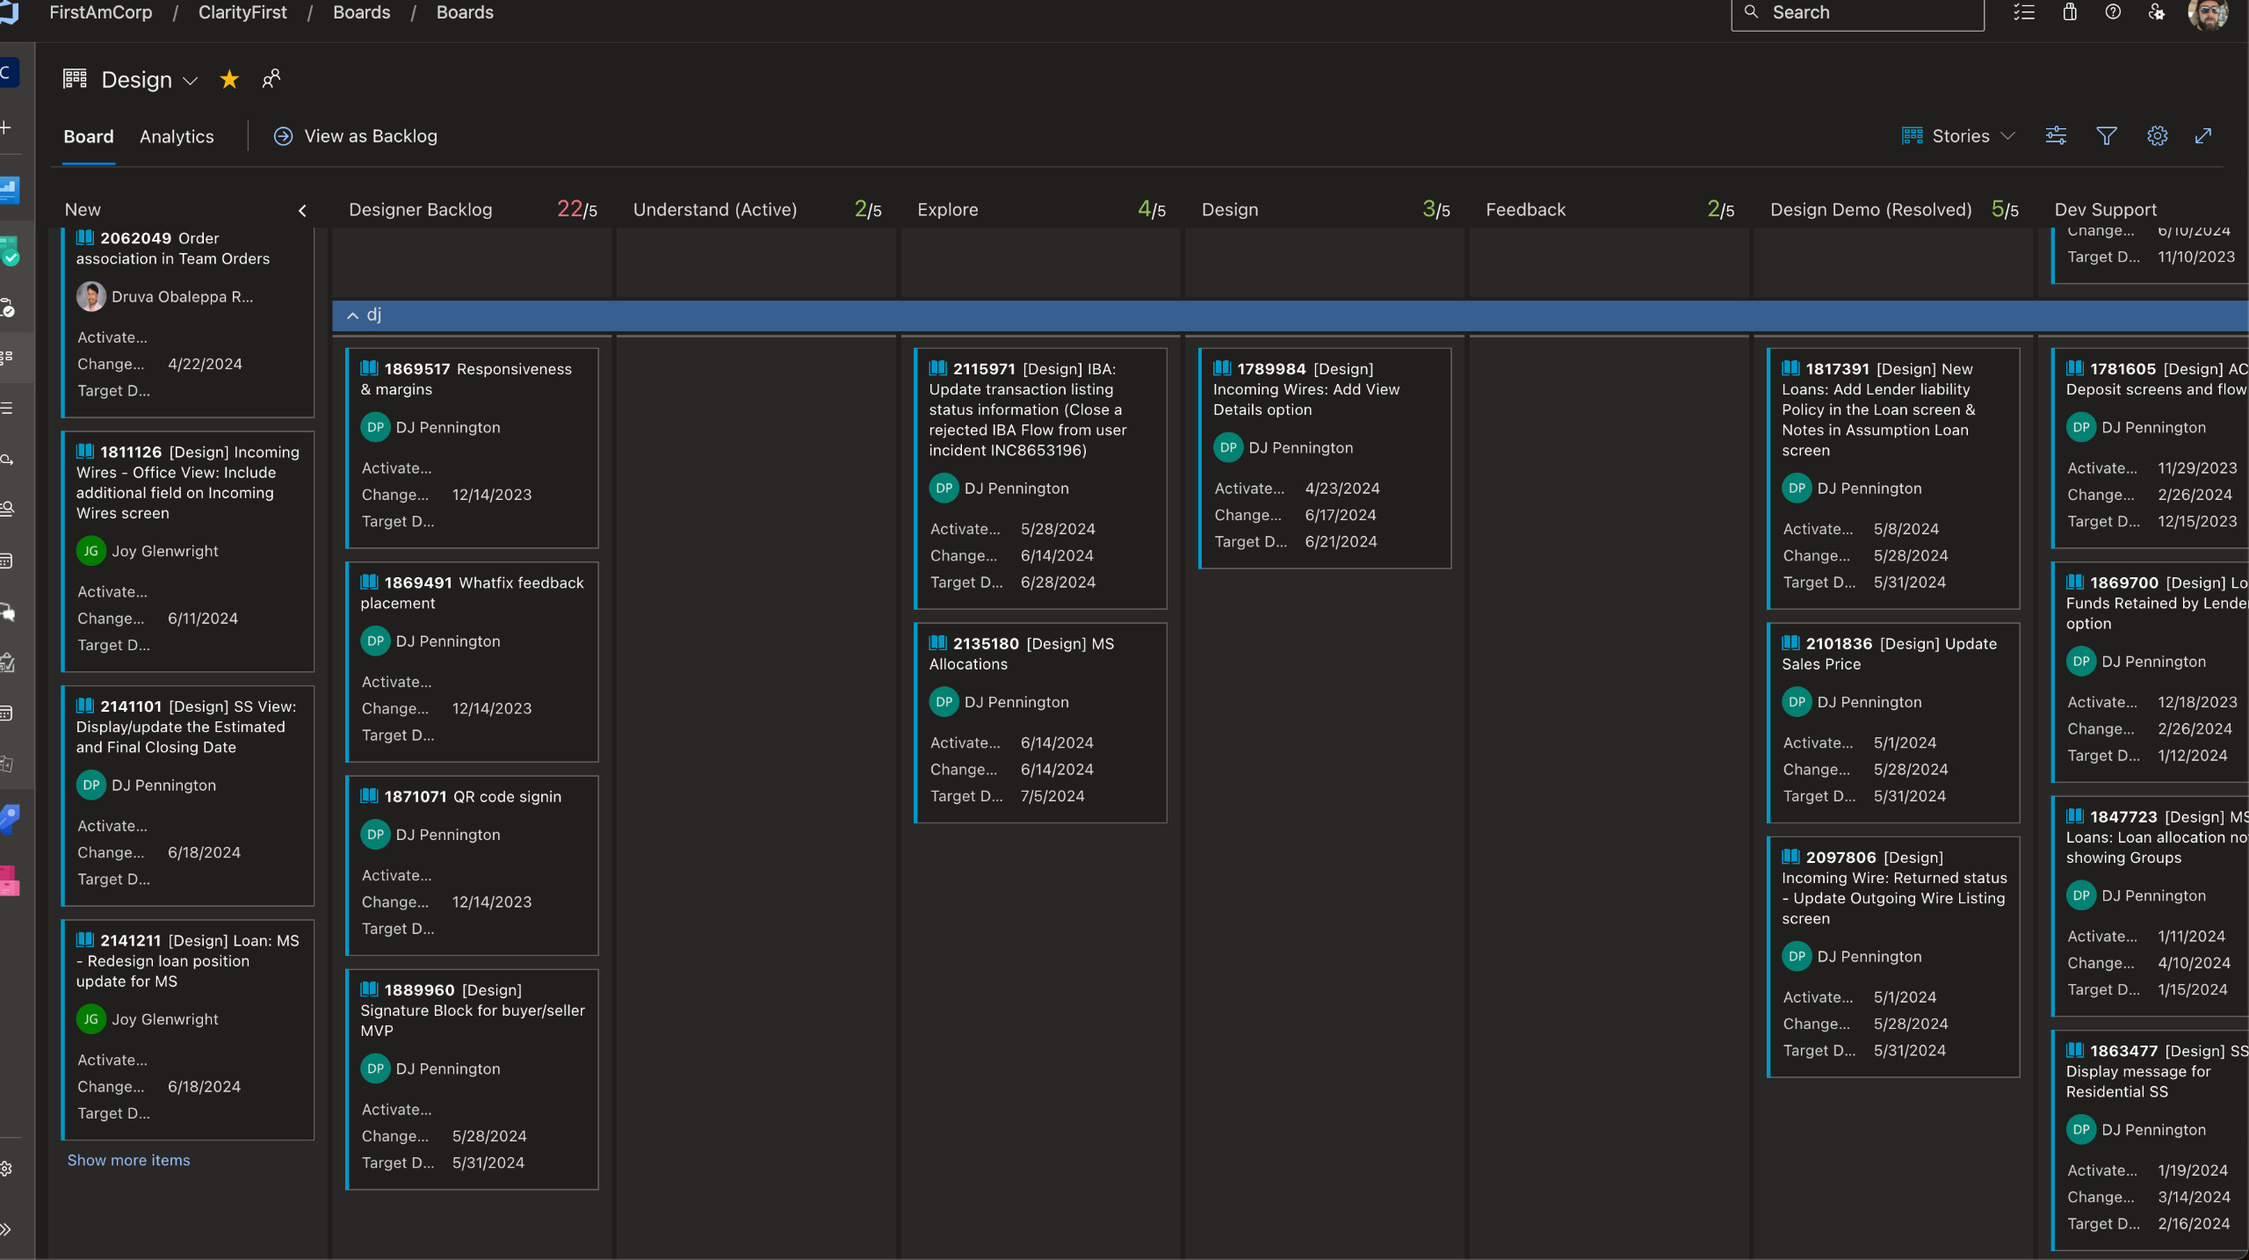Click Show more items link
The width and height of the screenshot is (2249, 1260).
click(x=128, y=1160)
